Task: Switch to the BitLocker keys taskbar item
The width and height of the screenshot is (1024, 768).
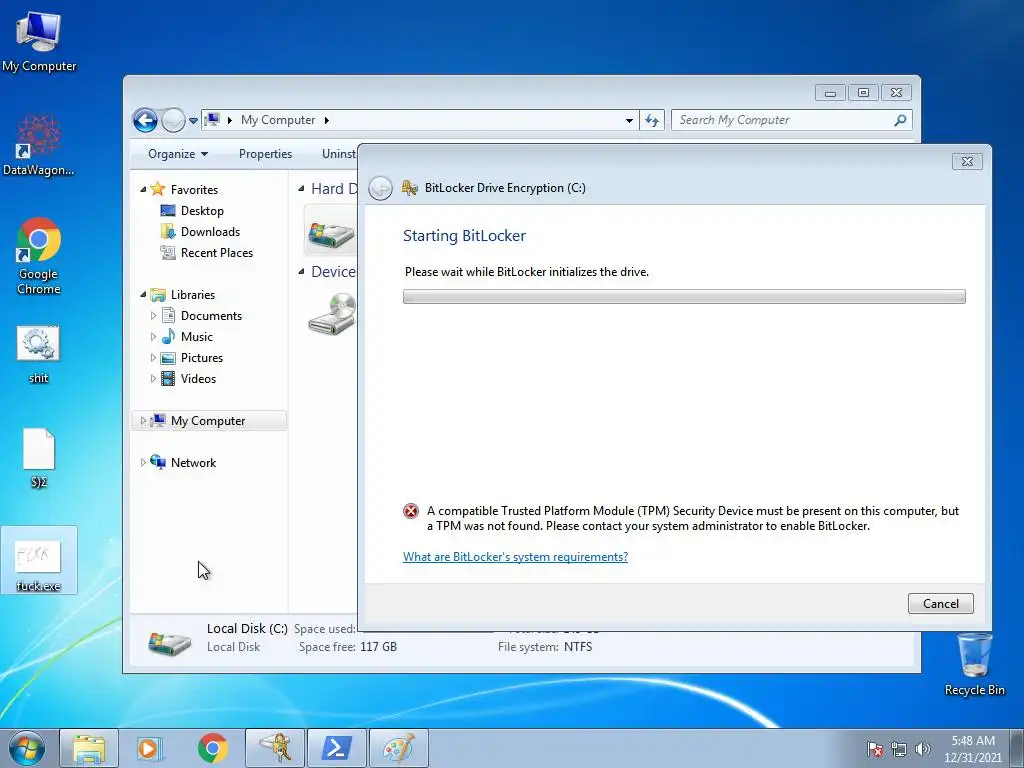Action: pyautogui.click(x=275, y=748)
